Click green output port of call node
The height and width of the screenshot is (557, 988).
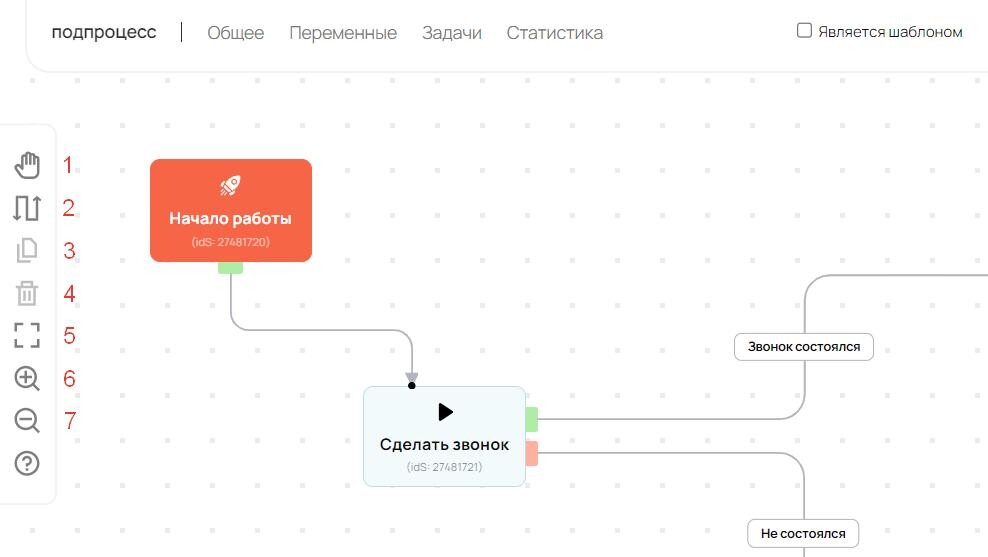(532, 420)
